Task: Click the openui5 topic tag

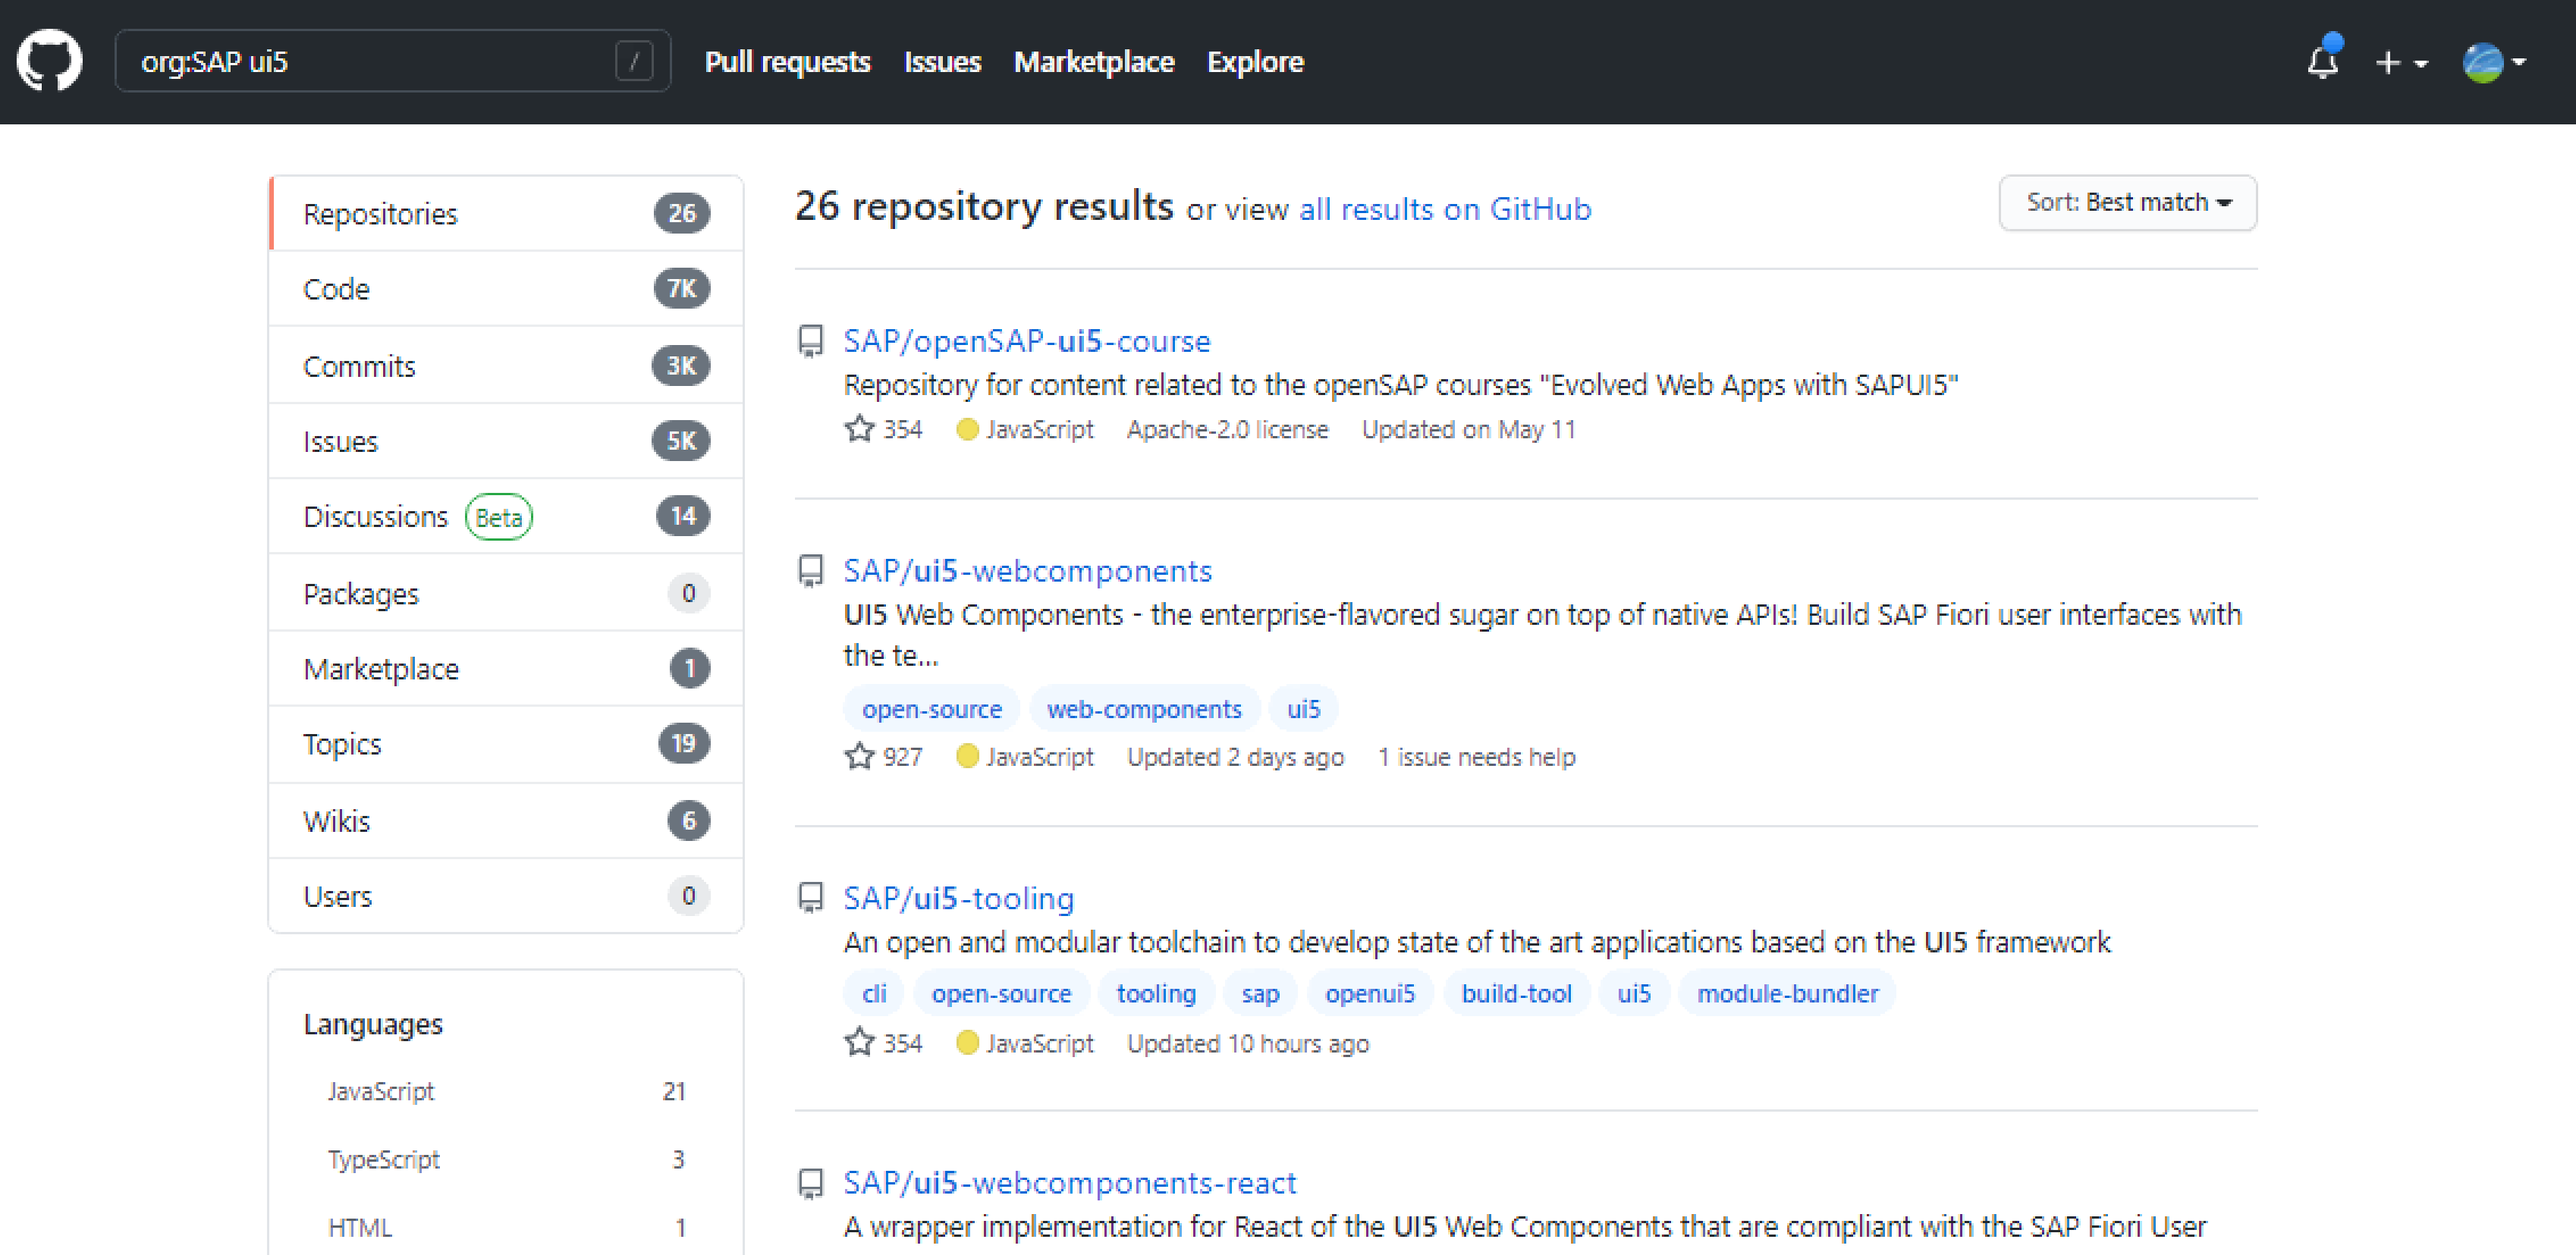Action: pyautogui.click(x=1370, y=993)
